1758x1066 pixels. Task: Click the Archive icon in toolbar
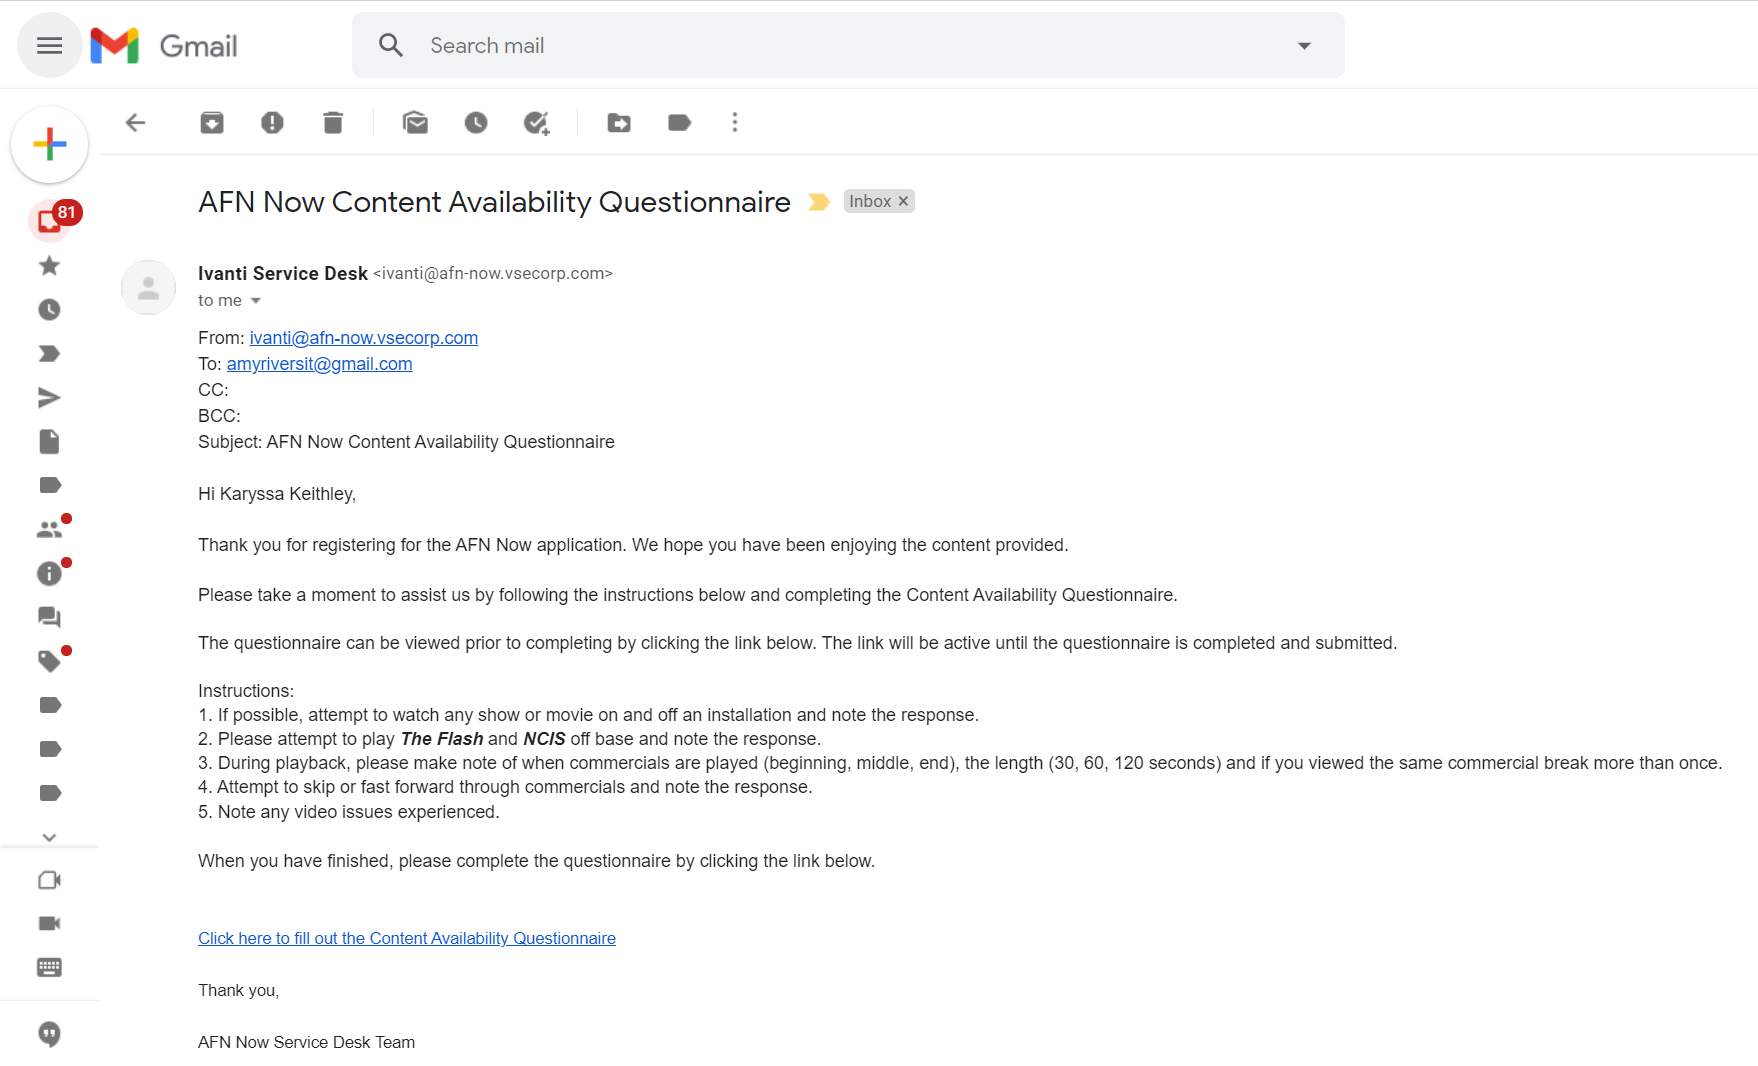[212, 123]
